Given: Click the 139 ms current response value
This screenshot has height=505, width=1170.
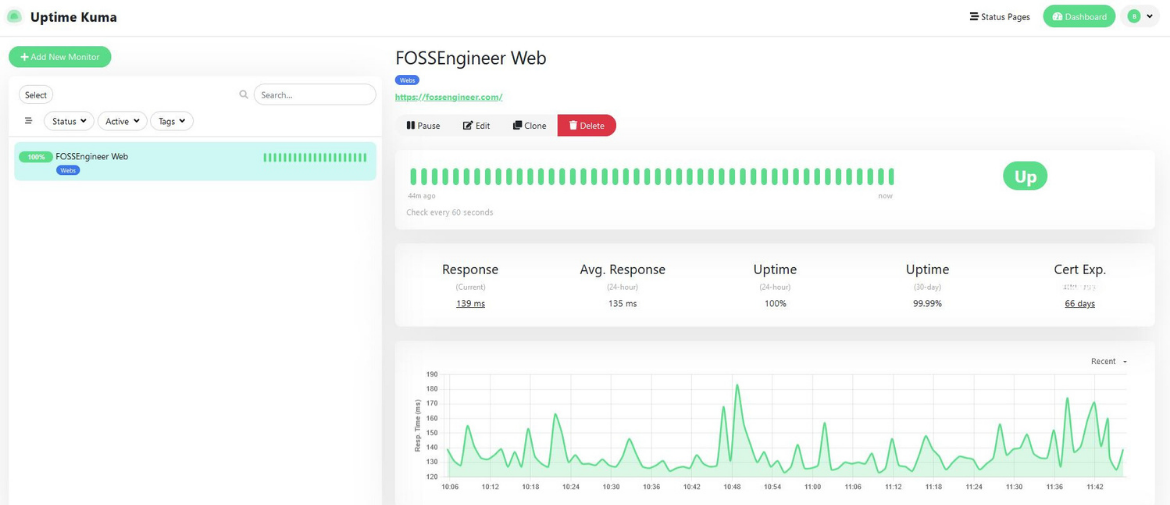Looking at the screenshot, I should tap(470, 304).
